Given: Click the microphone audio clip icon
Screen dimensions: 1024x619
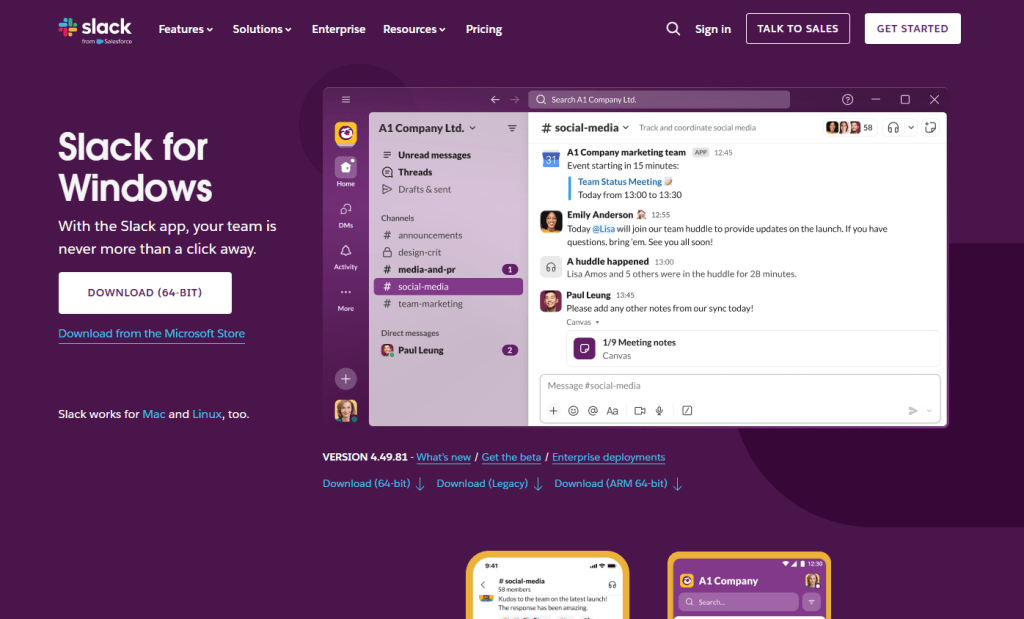Looking at the screenshot, I should click(660, 411).
